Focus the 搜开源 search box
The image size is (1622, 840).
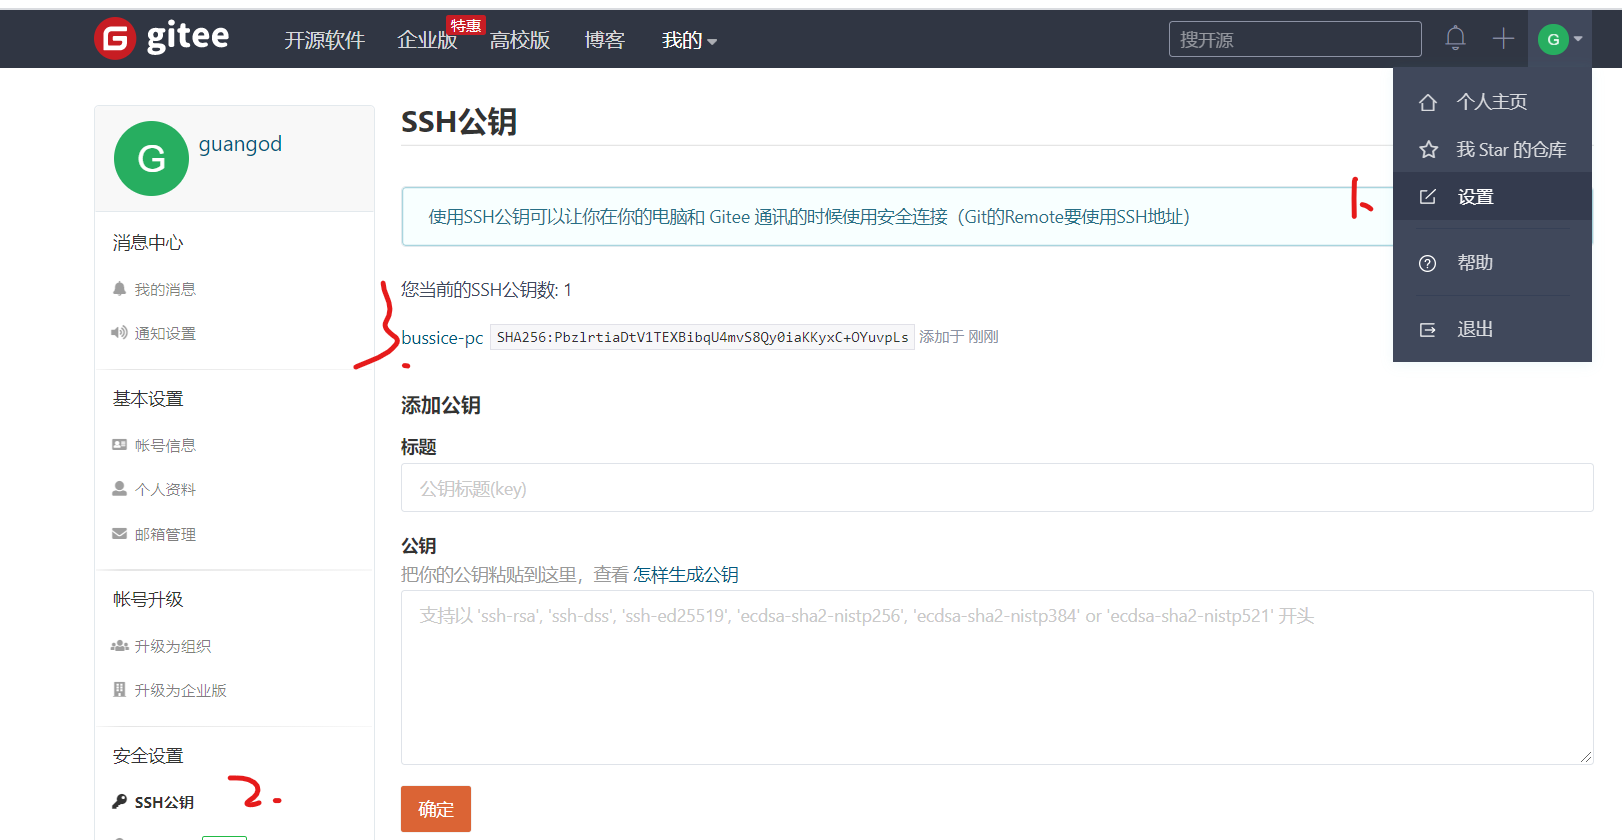tap(1295, 39)
